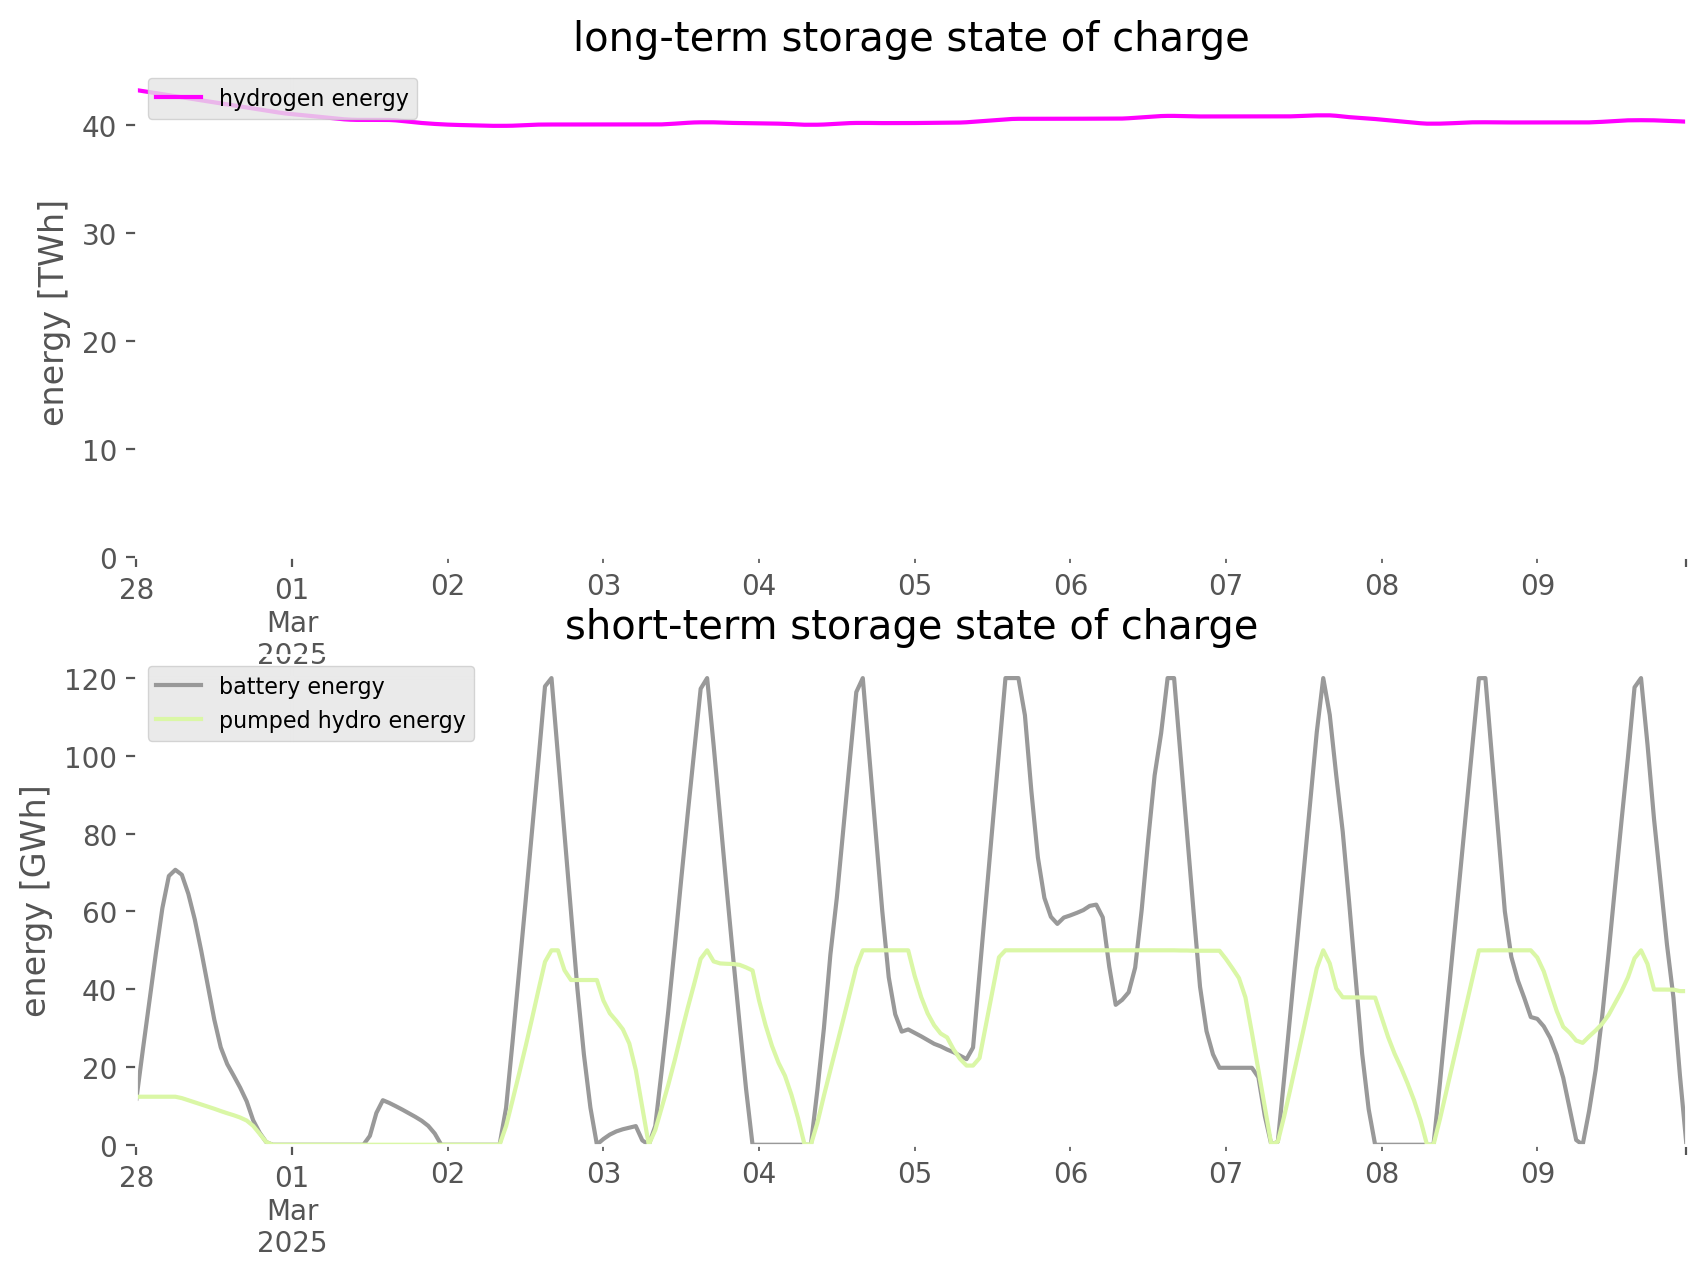Click the '28' date tick of the long-term chart
Image resolution: width=1706 pixels, height=1277 pixels.
[x=137, y=588]
